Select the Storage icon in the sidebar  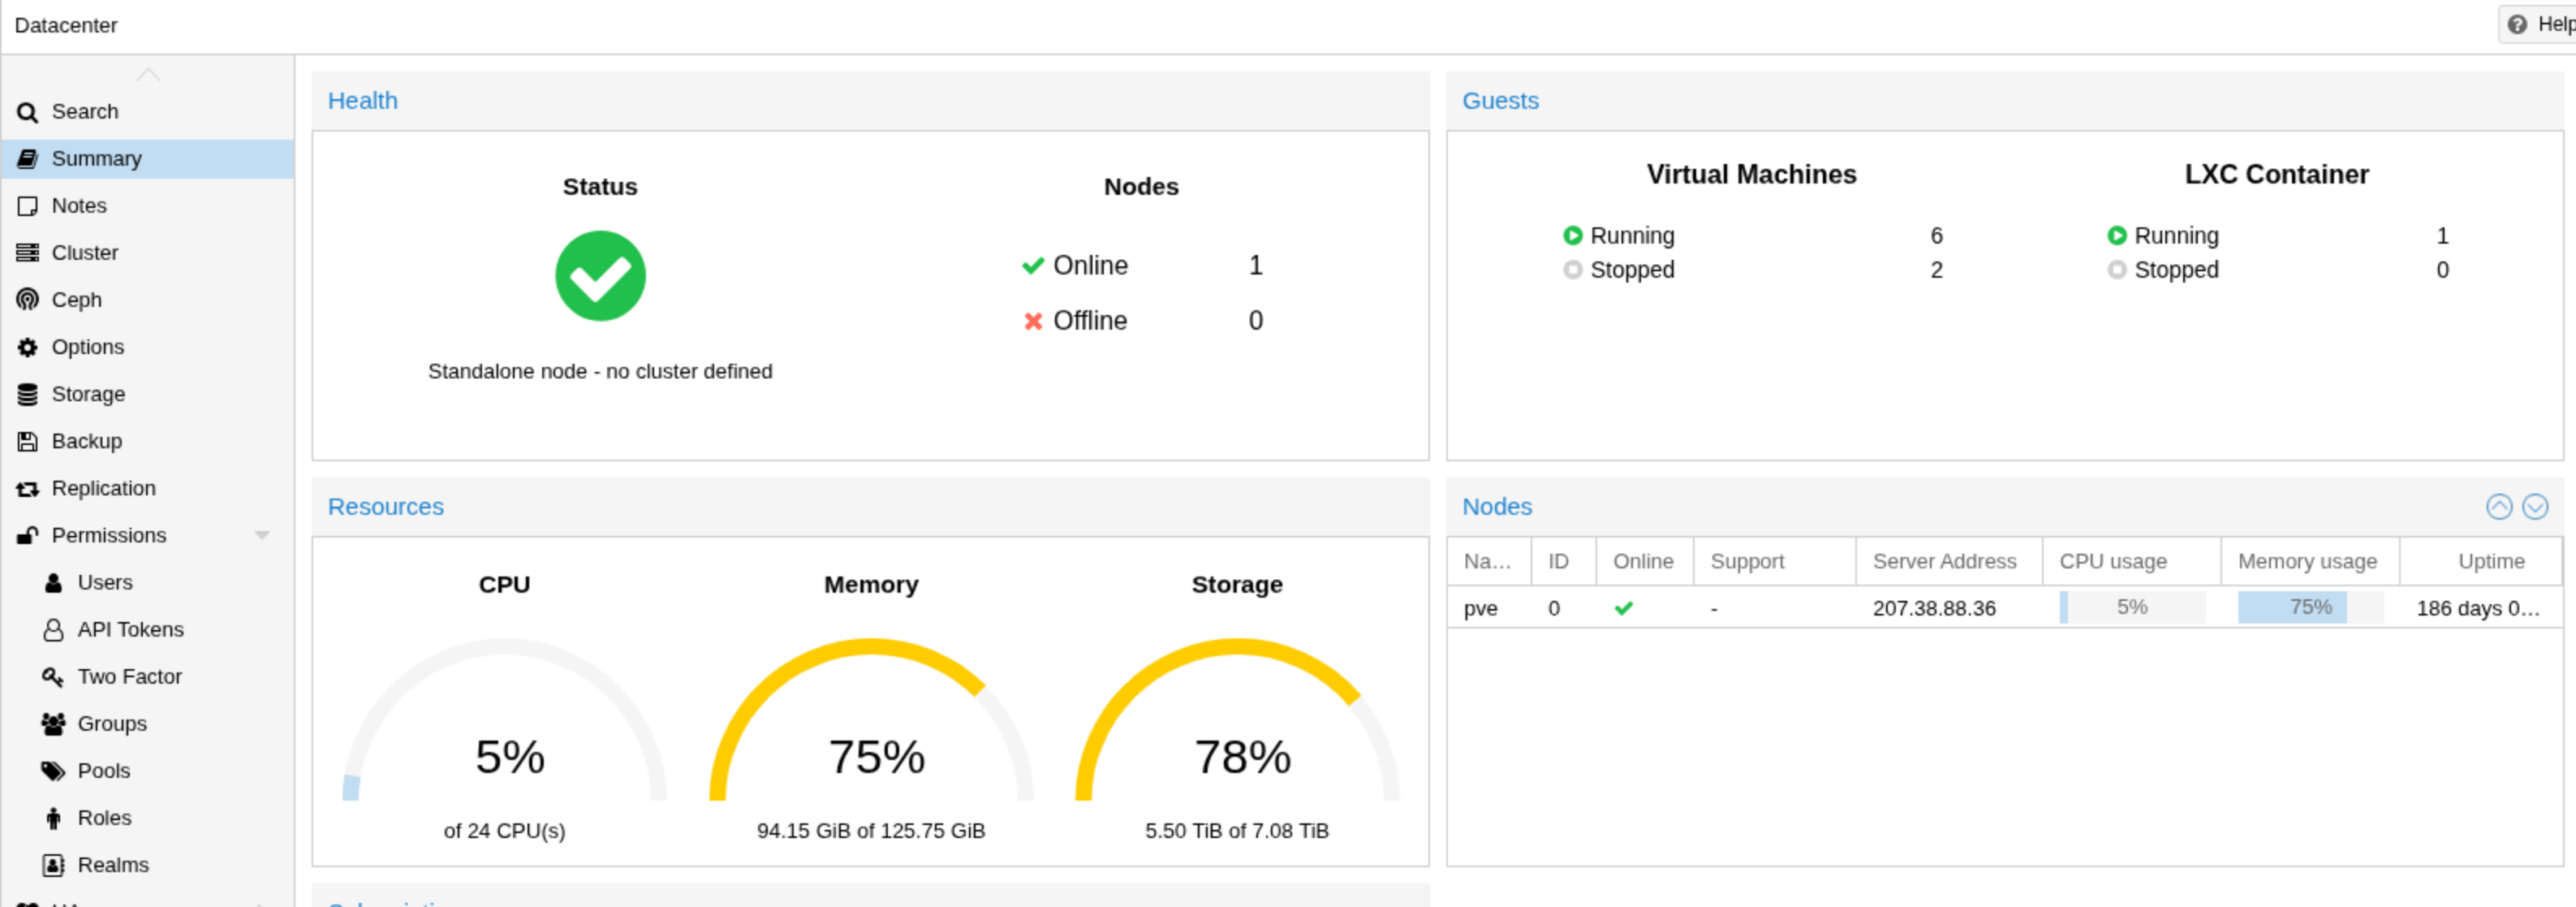(27, 394)
